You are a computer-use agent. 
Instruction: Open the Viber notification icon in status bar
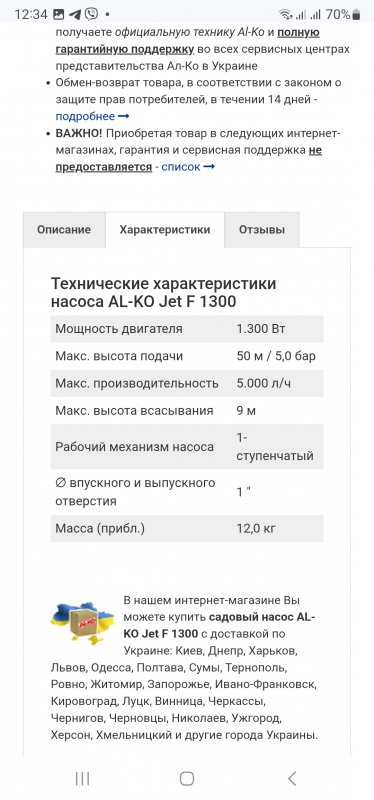[91, 14]
